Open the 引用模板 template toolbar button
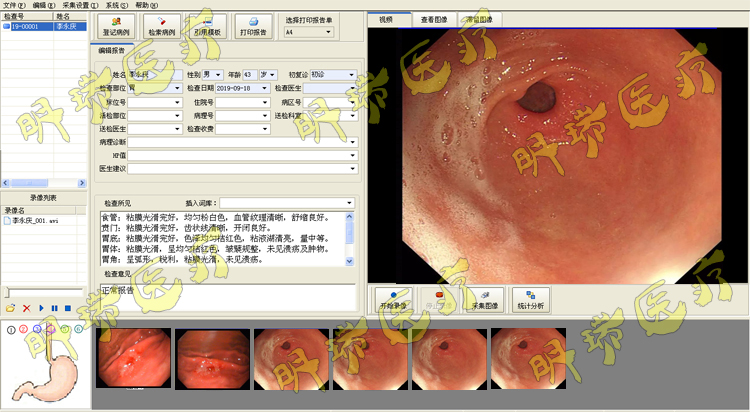The height and width of the screenshot is (412, 750). [x=208, y=26]
